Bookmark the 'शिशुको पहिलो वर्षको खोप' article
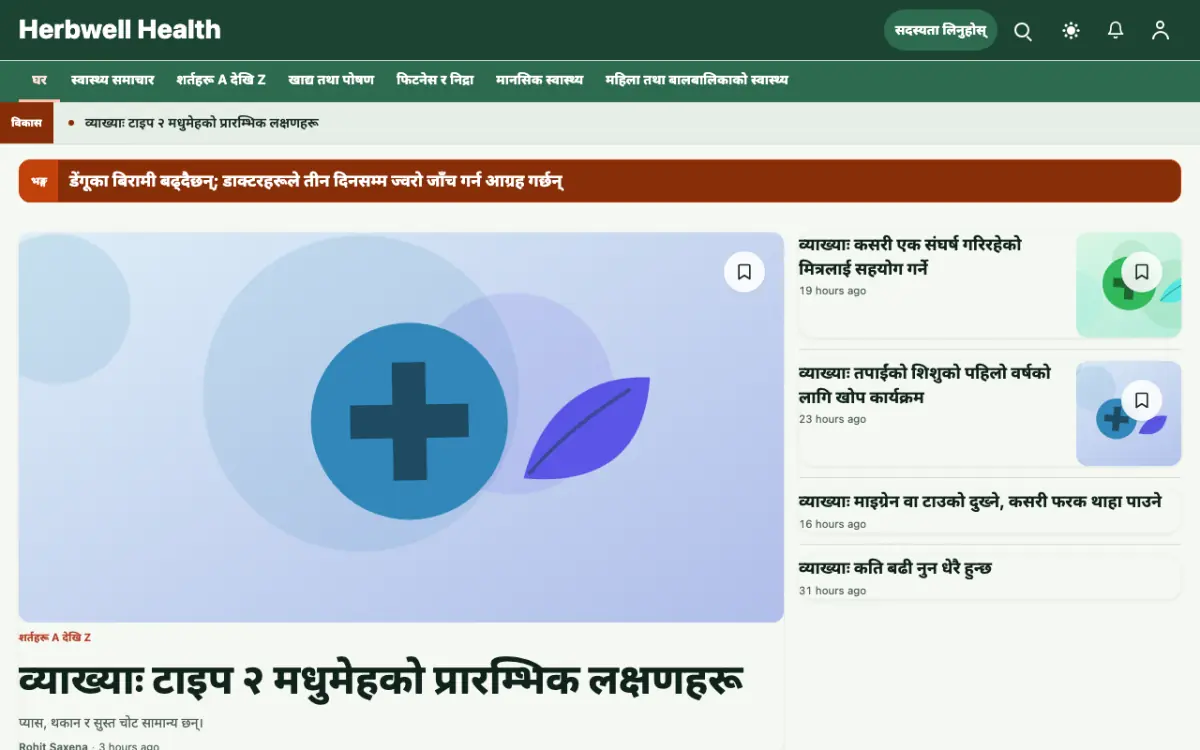The height and width of the screenshot is (750, 1200). tap(1142, 400)
